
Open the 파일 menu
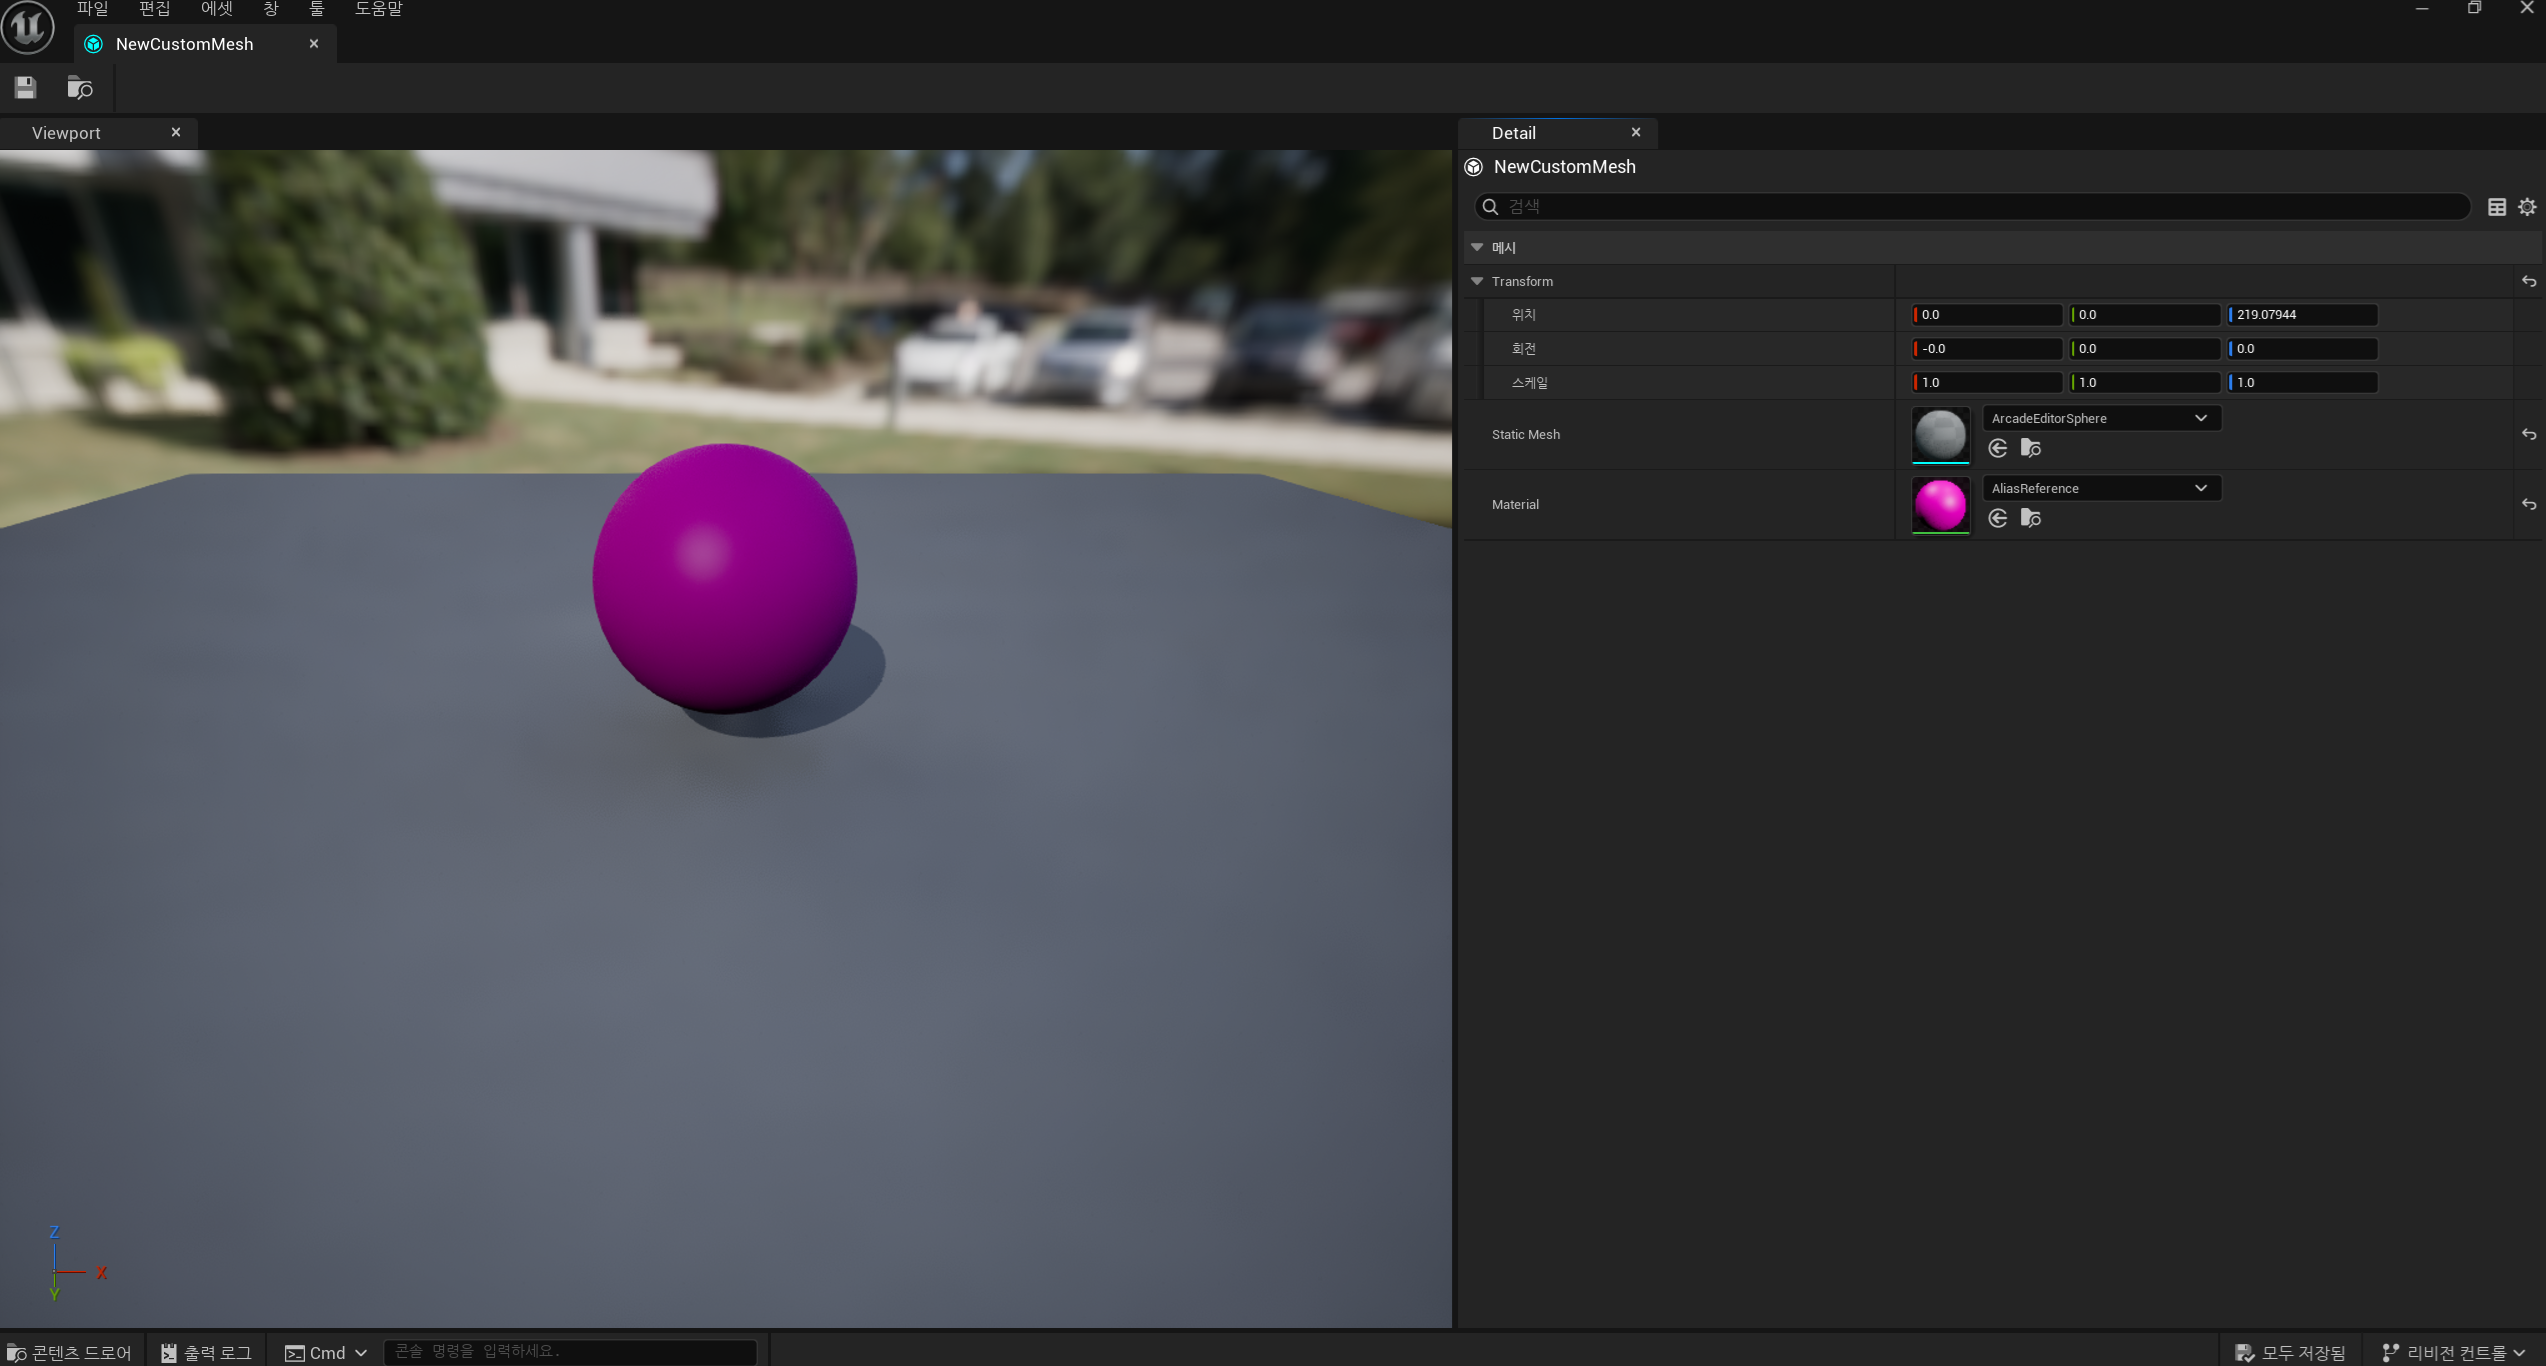point(92,9)
